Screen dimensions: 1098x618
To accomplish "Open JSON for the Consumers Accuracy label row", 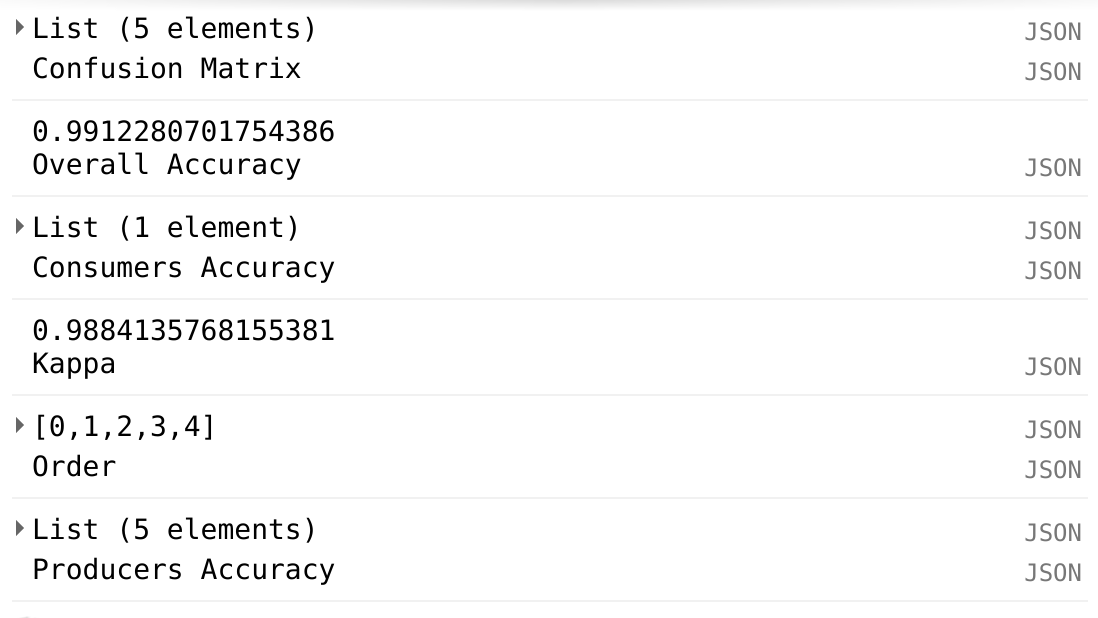I will (1052, 270).
